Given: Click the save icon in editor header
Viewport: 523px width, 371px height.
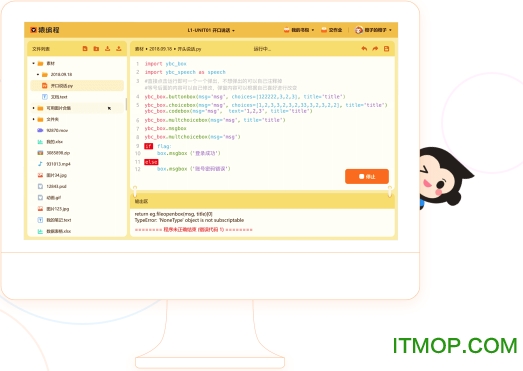Looking at the screenshot, I should tap(387, 49).
